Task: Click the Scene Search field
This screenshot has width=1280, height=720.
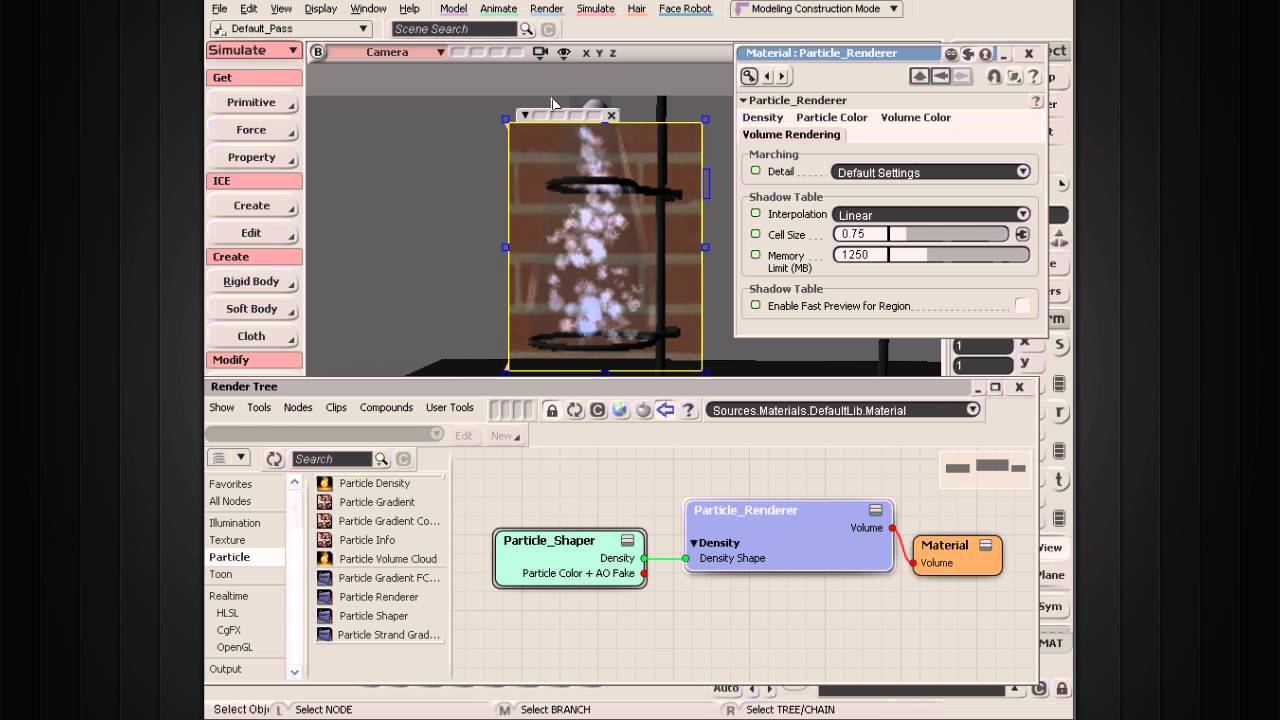Action: pos(454,29)
